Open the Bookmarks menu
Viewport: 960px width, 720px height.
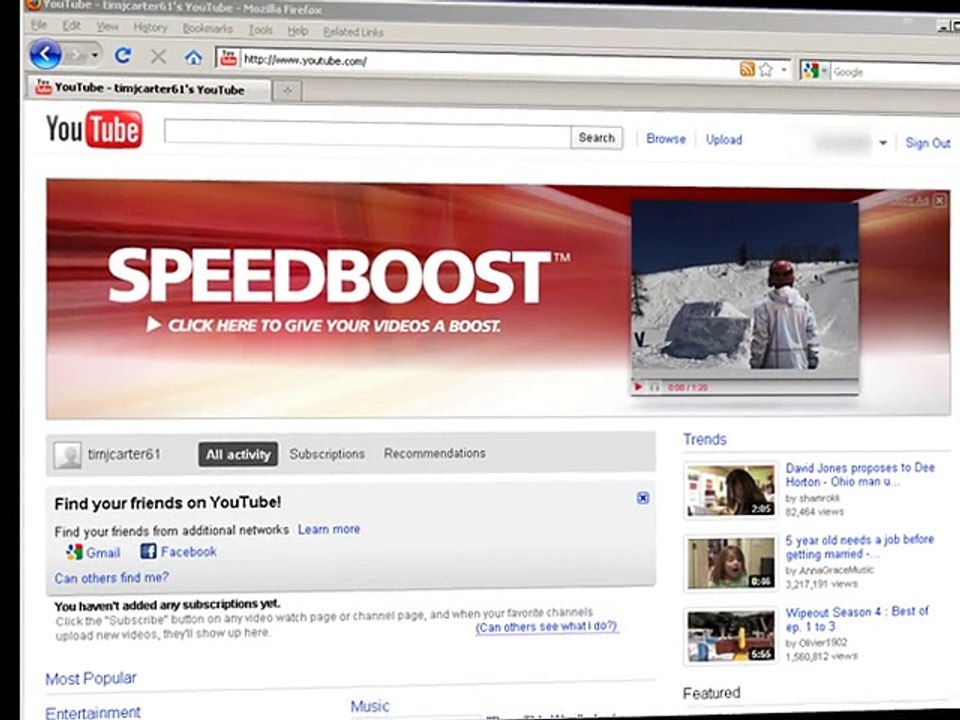(208, 29)
